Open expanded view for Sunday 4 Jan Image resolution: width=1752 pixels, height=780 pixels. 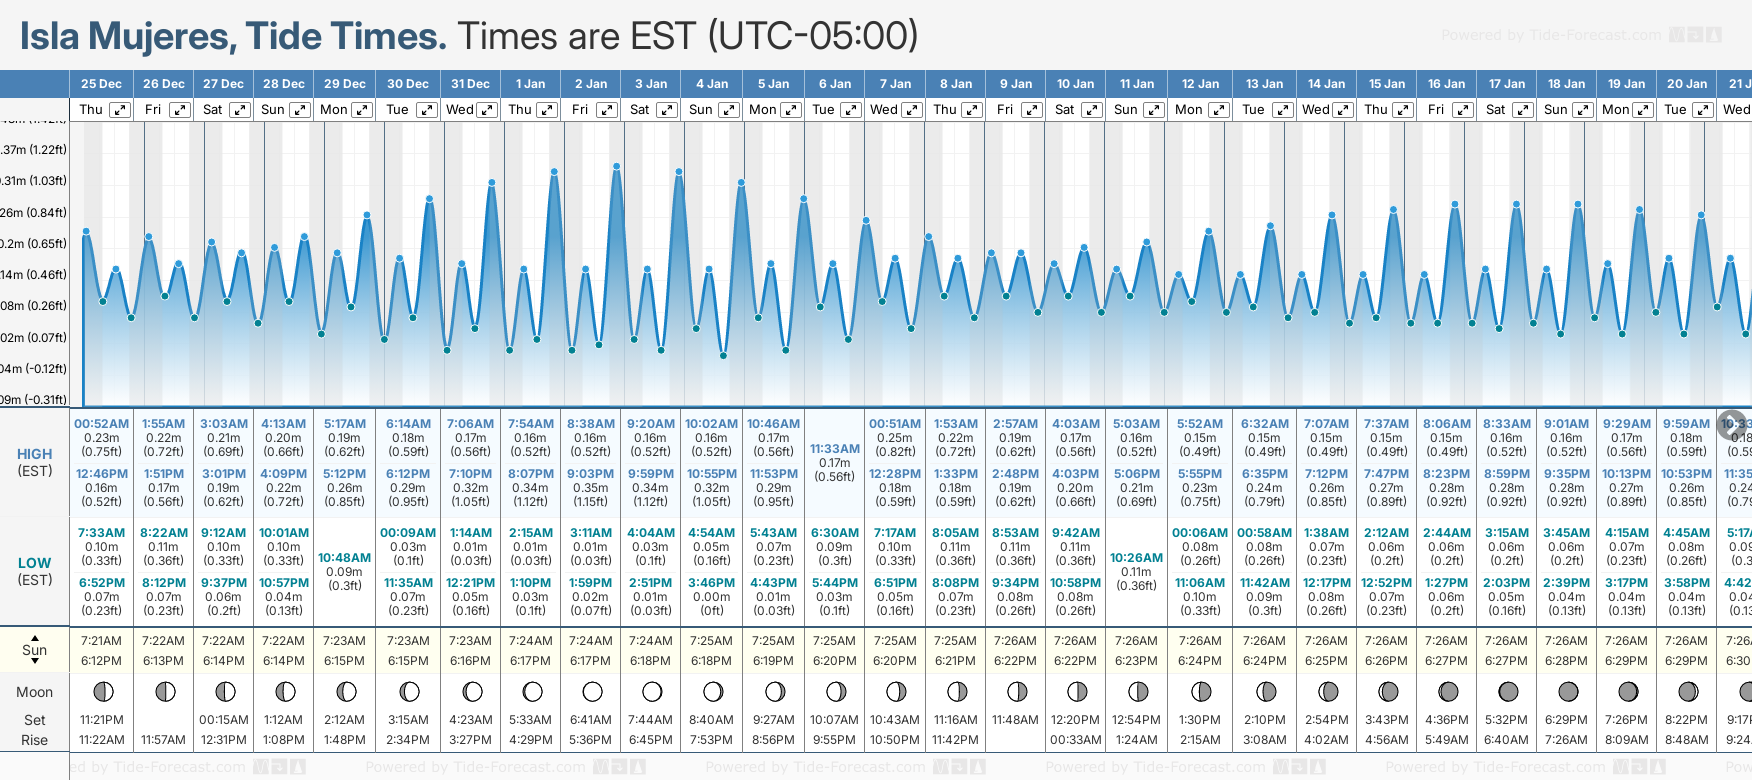coord(729,110)
